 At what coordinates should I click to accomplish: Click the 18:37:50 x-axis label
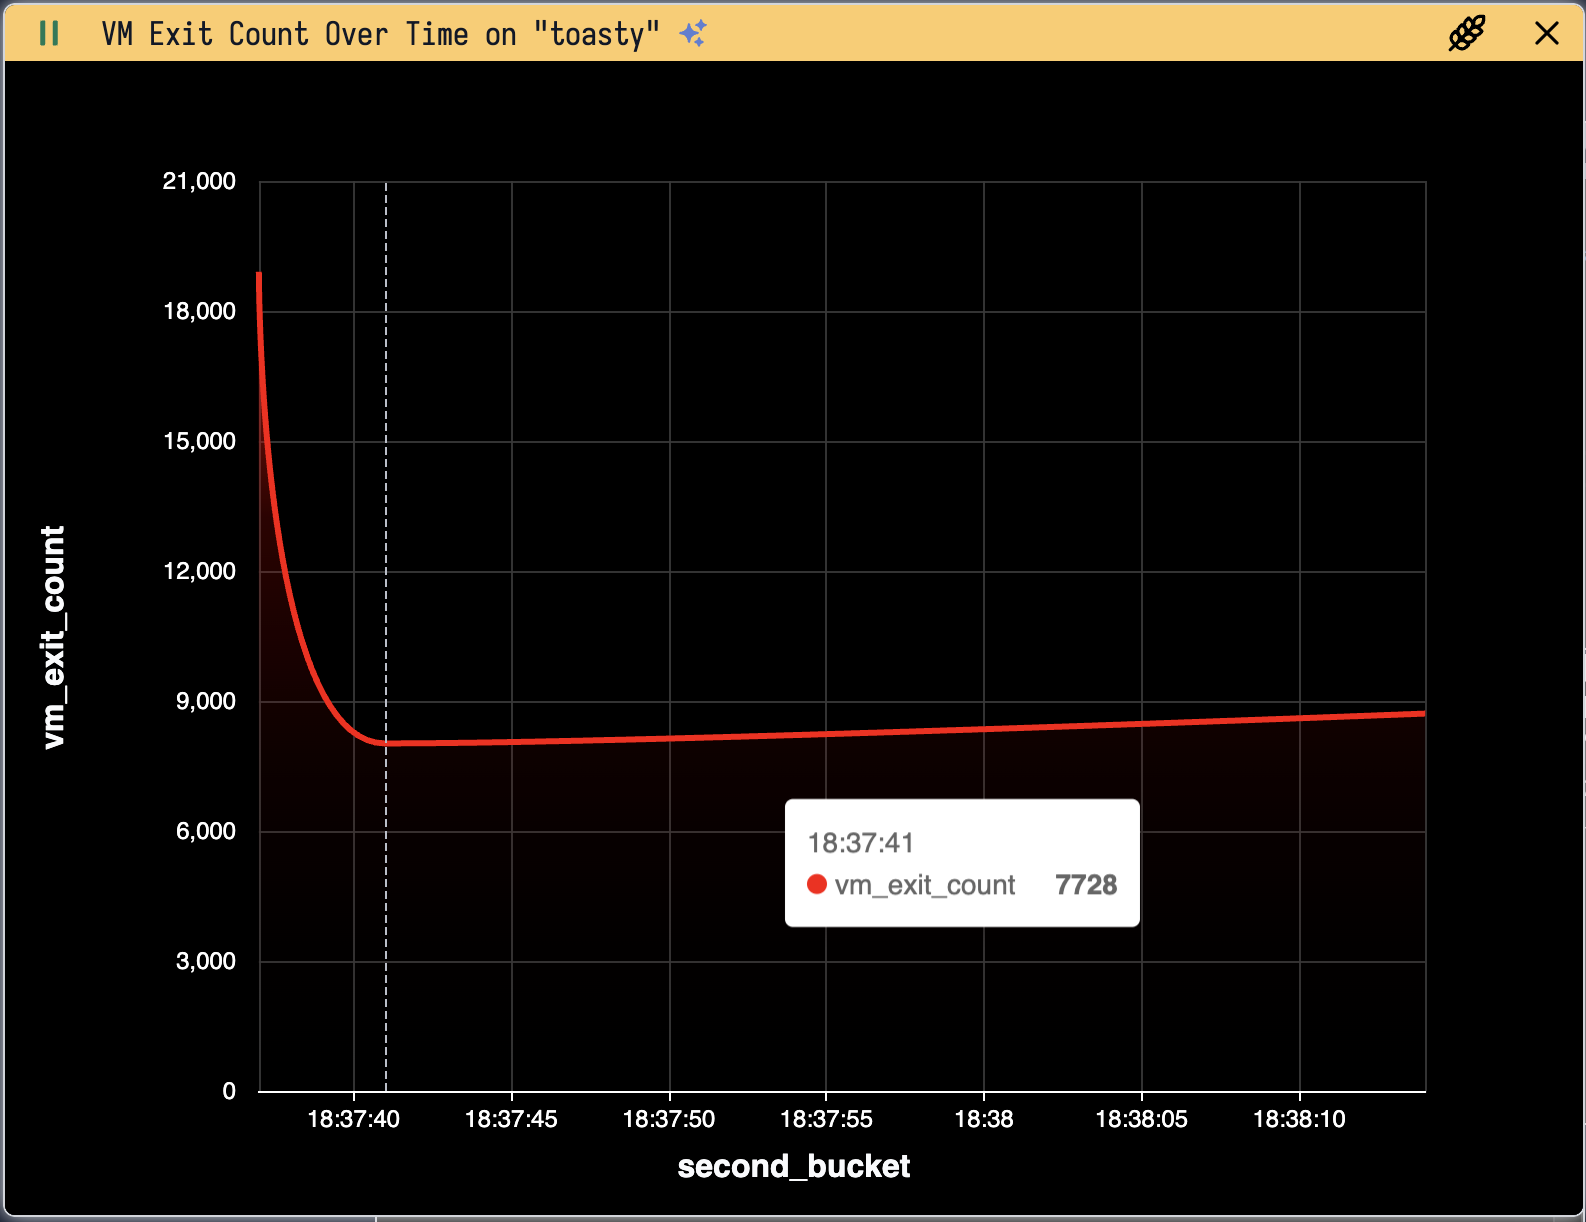point(669,1119)
